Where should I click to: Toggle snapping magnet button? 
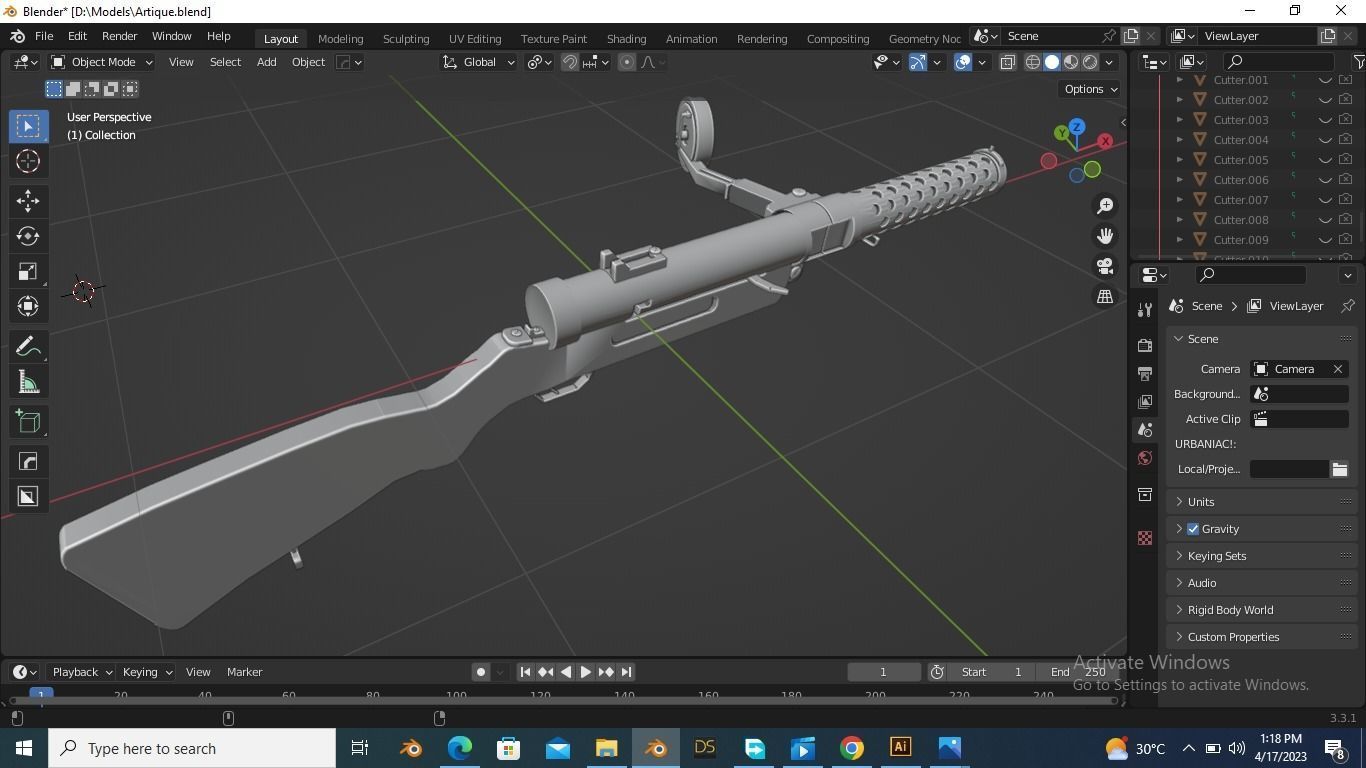[x=570, y=62]
